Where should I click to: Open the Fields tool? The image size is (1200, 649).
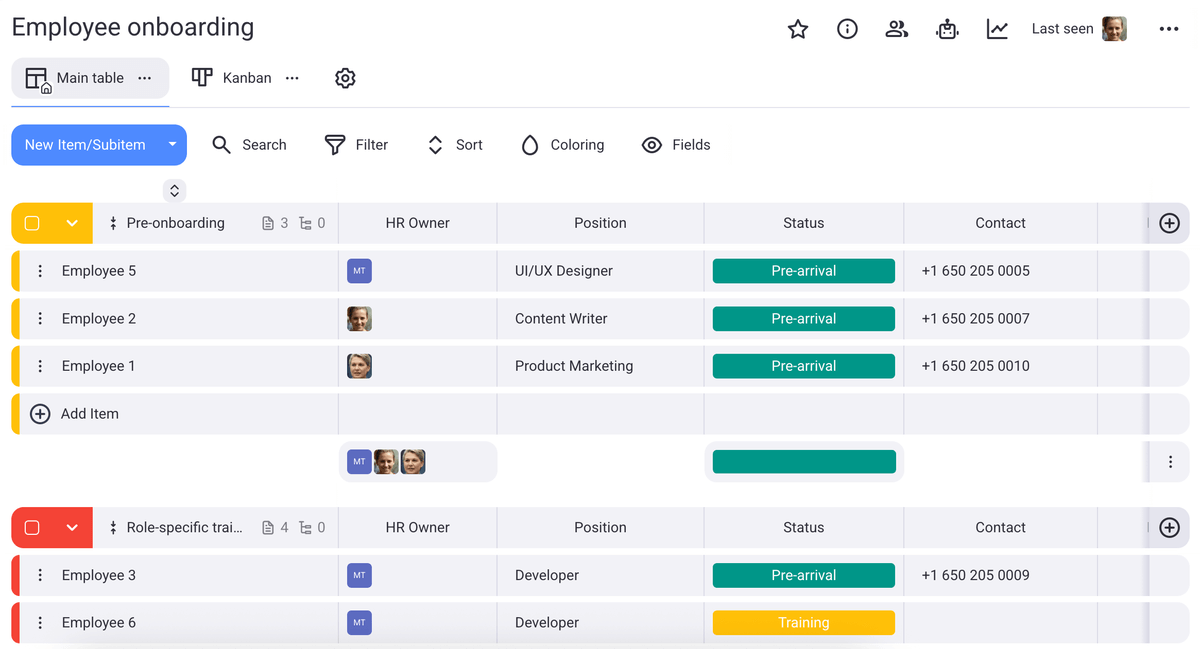tap(676, 144)
